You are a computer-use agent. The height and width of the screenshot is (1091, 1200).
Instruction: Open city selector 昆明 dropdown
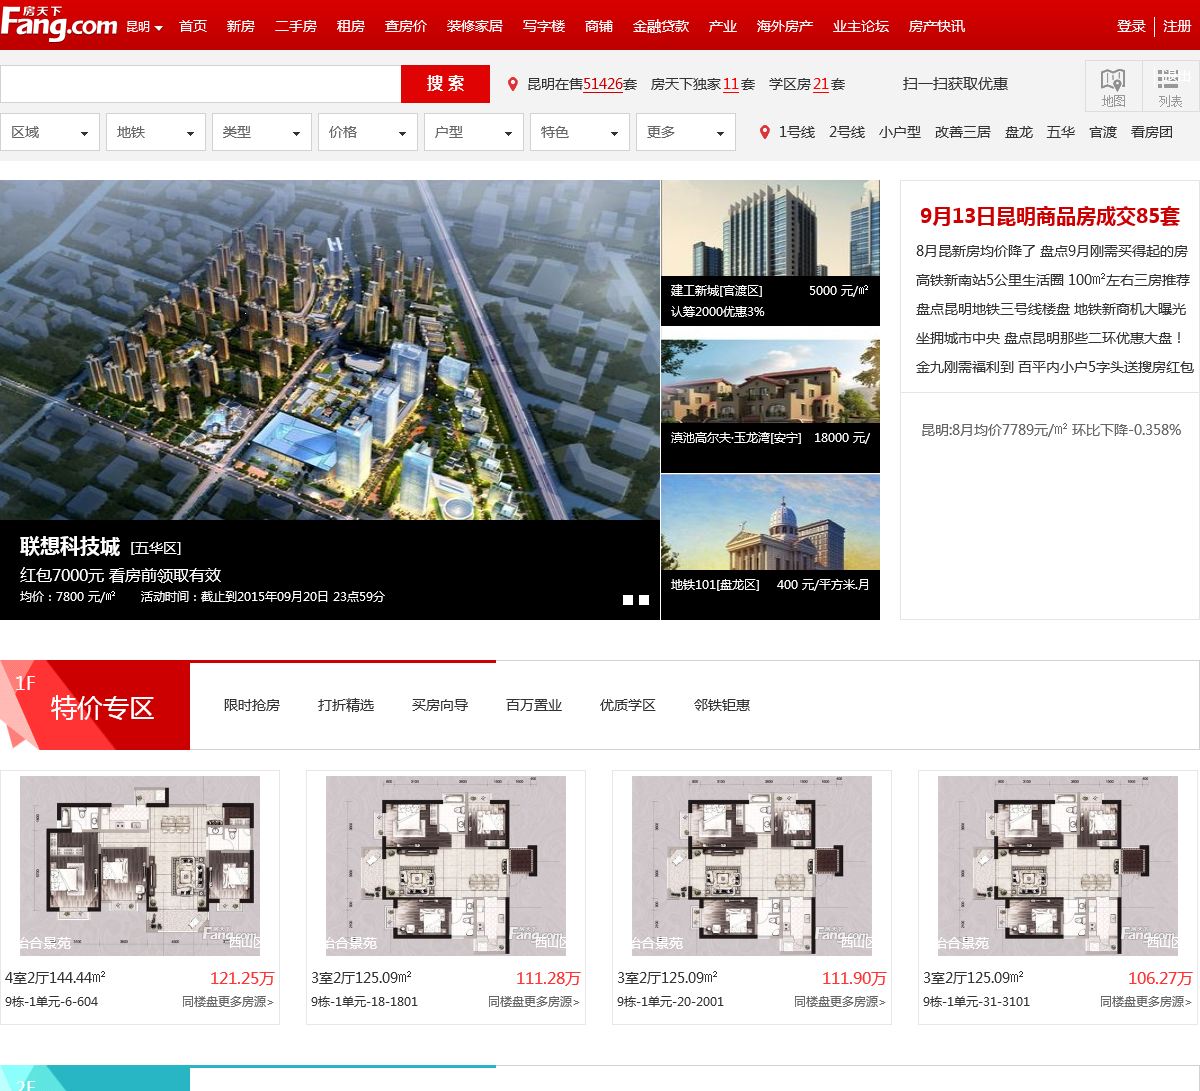(x=145, y=27)
